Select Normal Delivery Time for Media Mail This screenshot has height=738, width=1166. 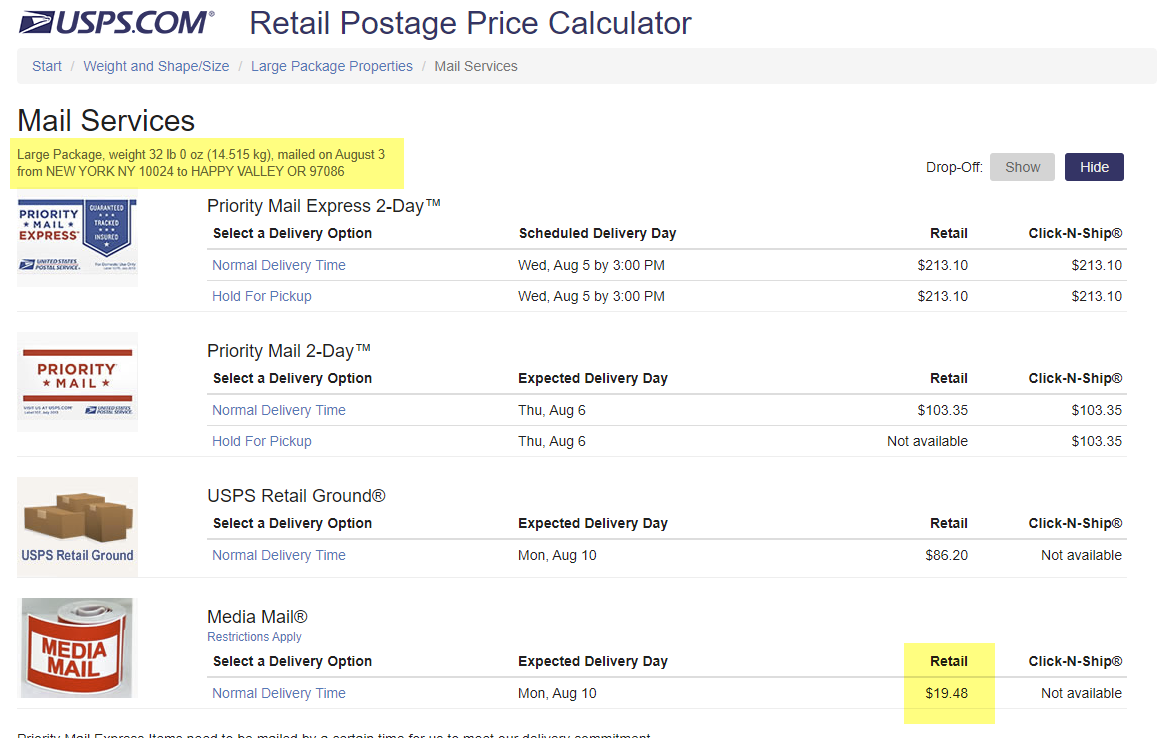pos(279,693)
